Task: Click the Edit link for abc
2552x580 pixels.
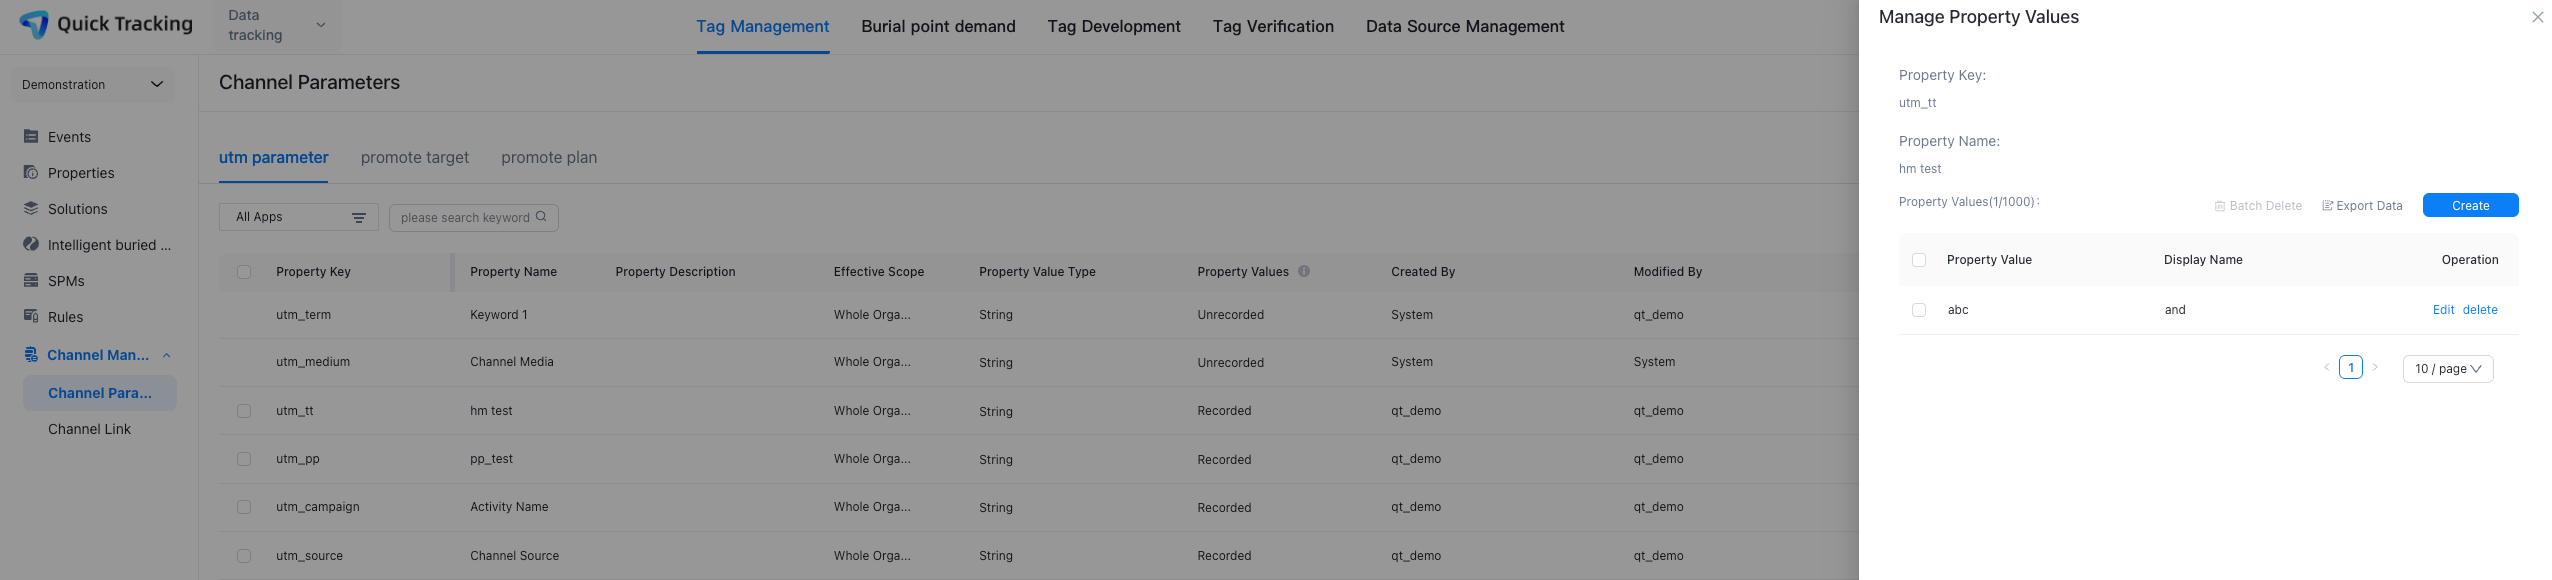Action: (x=2443, y=310)
